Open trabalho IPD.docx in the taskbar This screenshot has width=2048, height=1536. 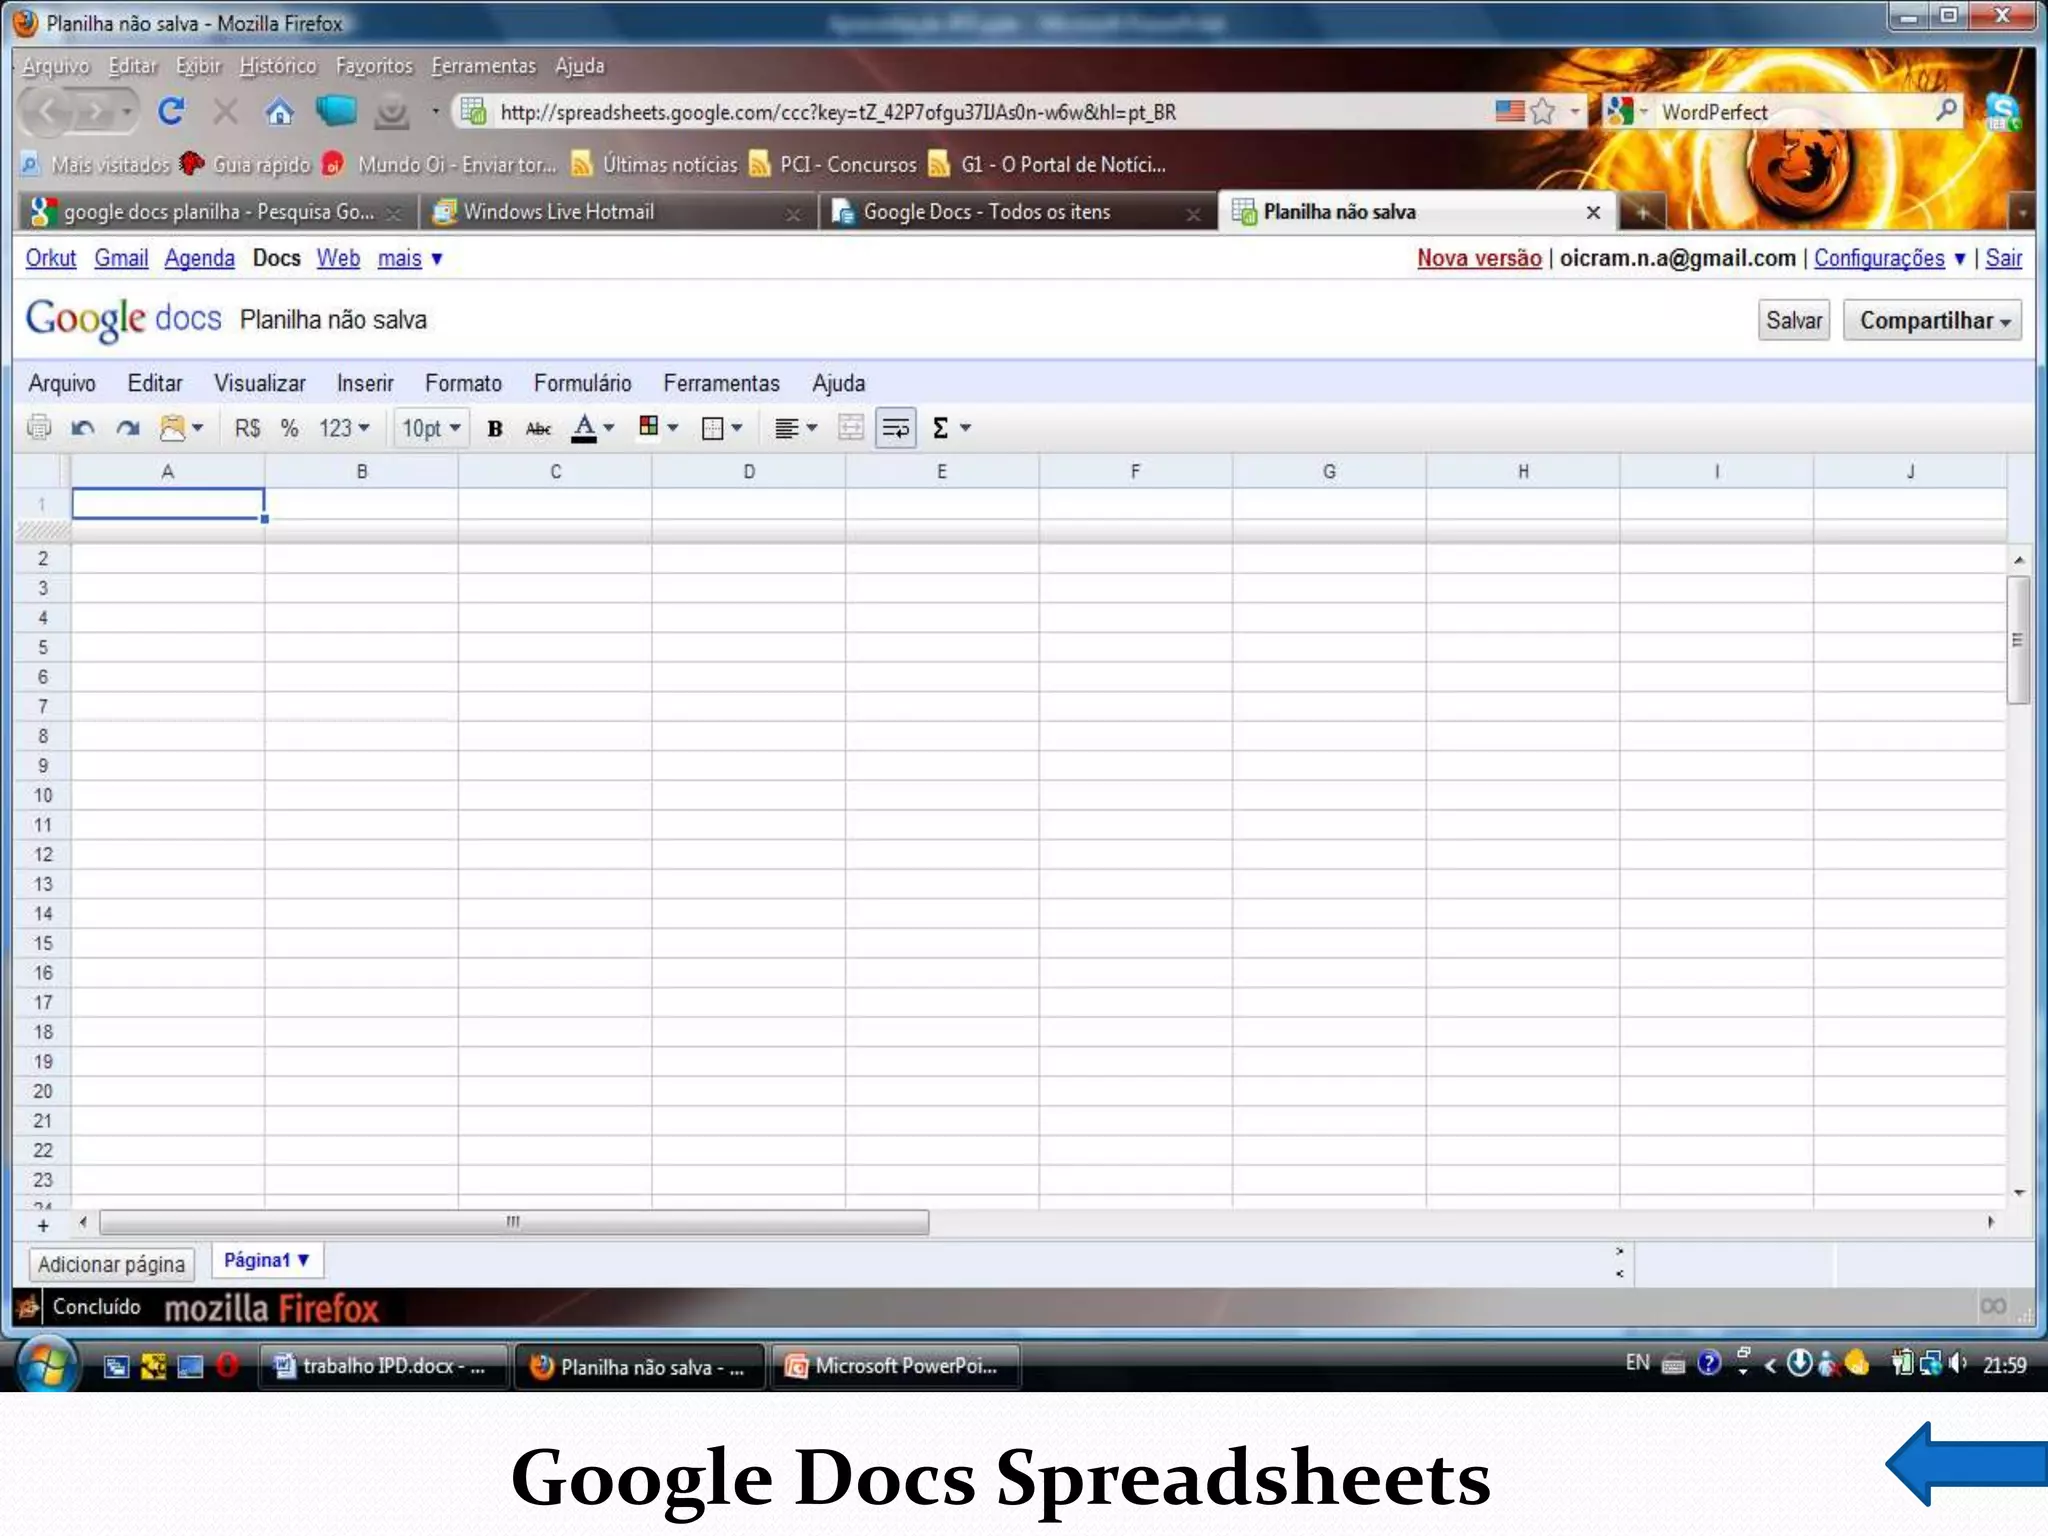pyautogui.click(x=385, y=1366)
